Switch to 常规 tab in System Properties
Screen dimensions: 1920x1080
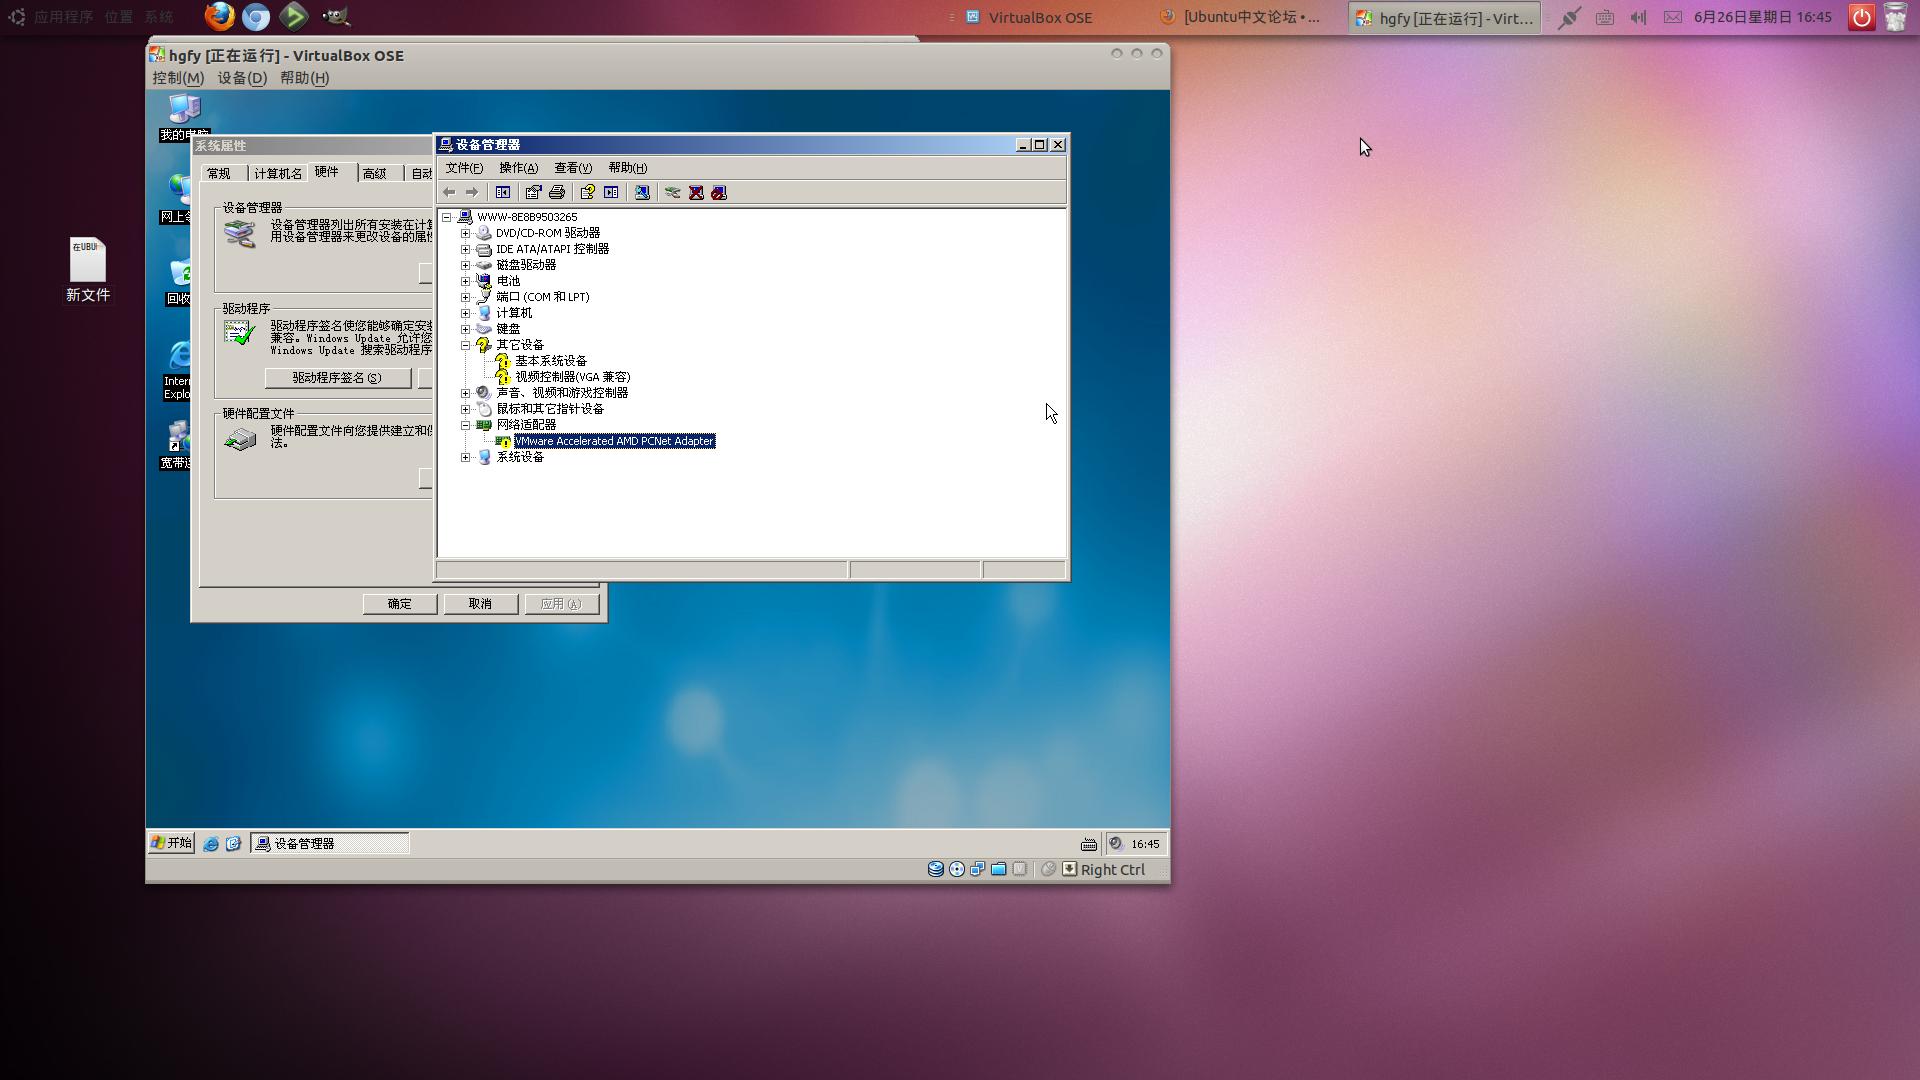click(219, 173)
